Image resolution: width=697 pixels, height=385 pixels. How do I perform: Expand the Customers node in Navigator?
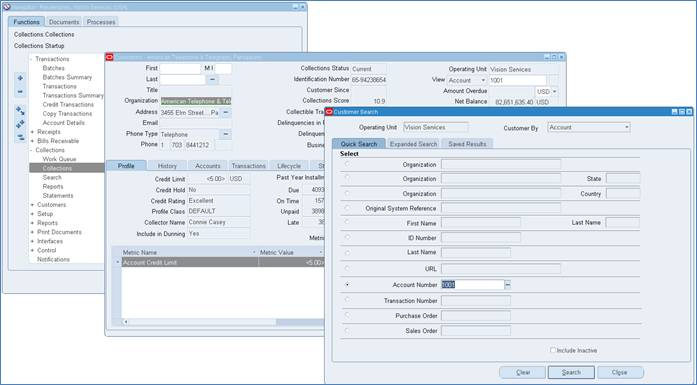tap(32, 205)
